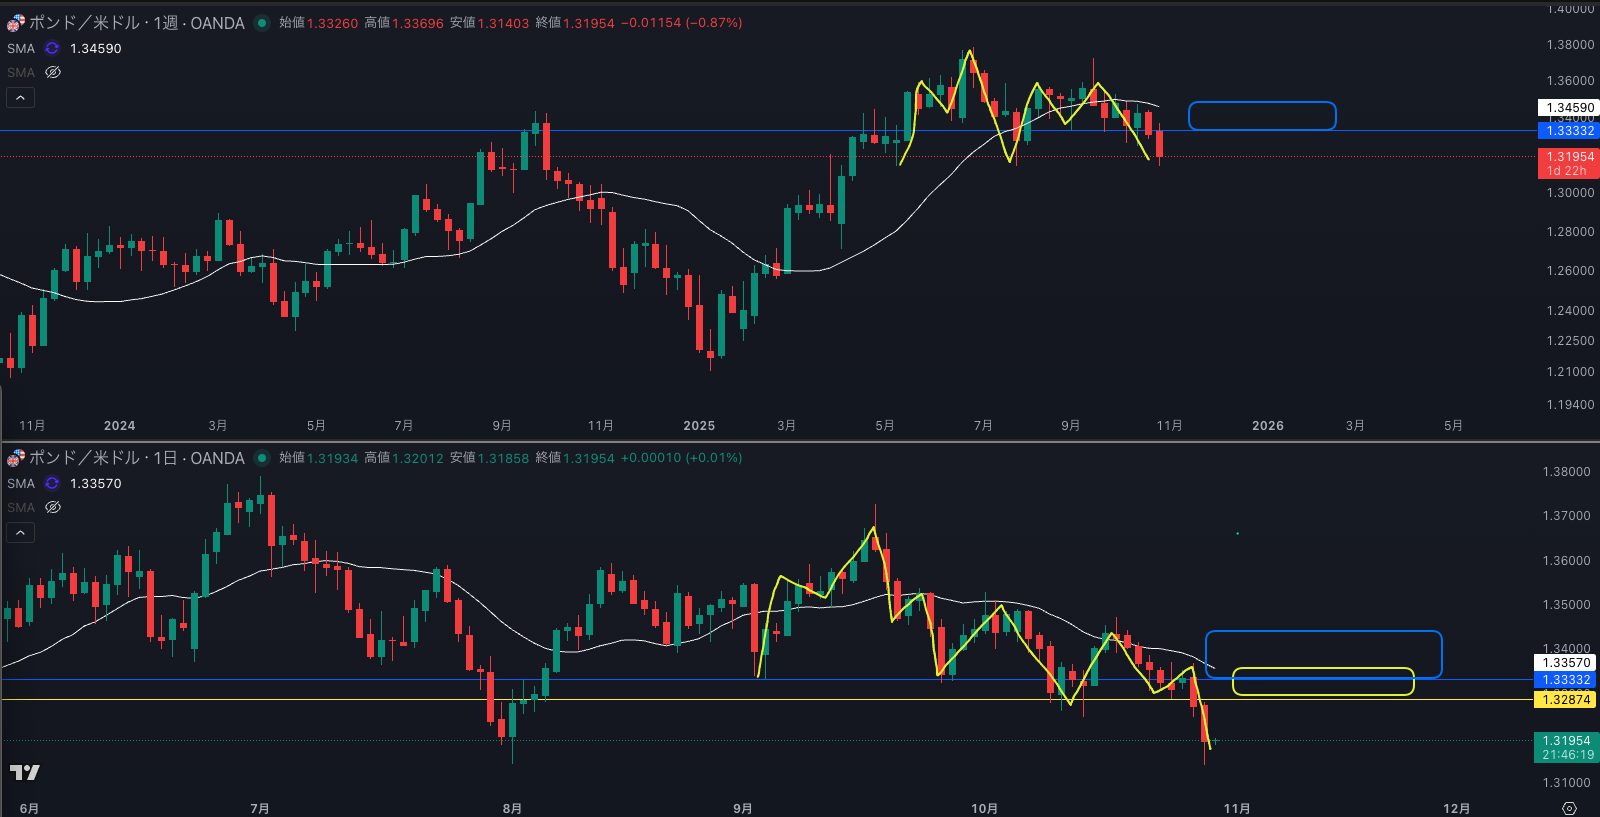Click the TradingView logo in the daily chart
This screenshot has height=817, width=1600.
tap(24, 772)
